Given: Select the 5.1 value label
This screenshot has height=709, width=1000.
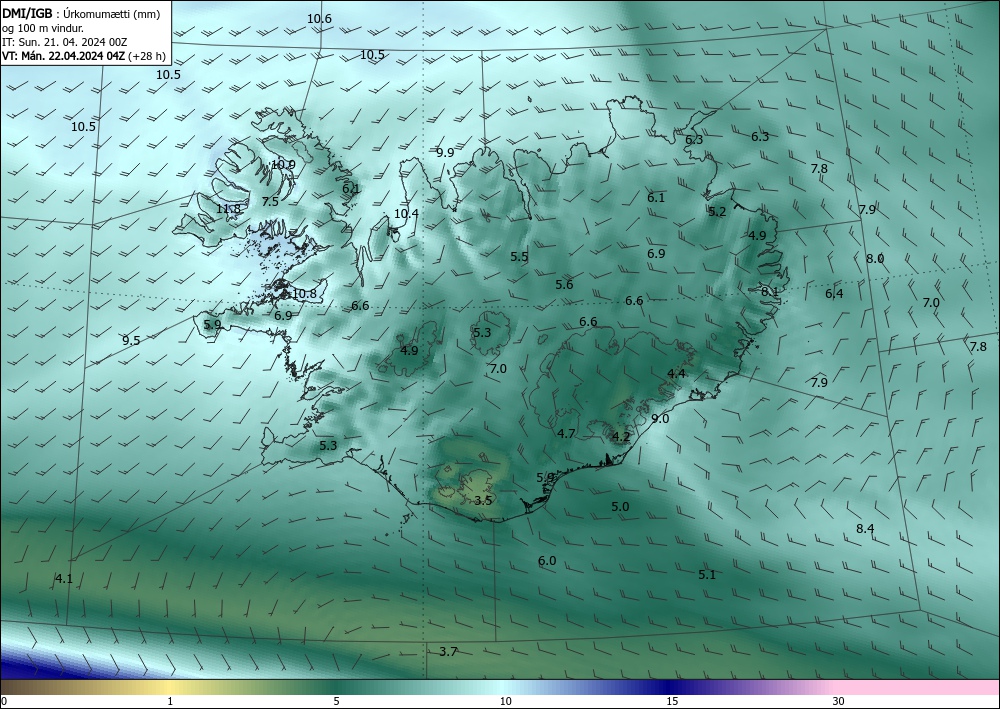Looking at the screenshot, I should point(707,575).
